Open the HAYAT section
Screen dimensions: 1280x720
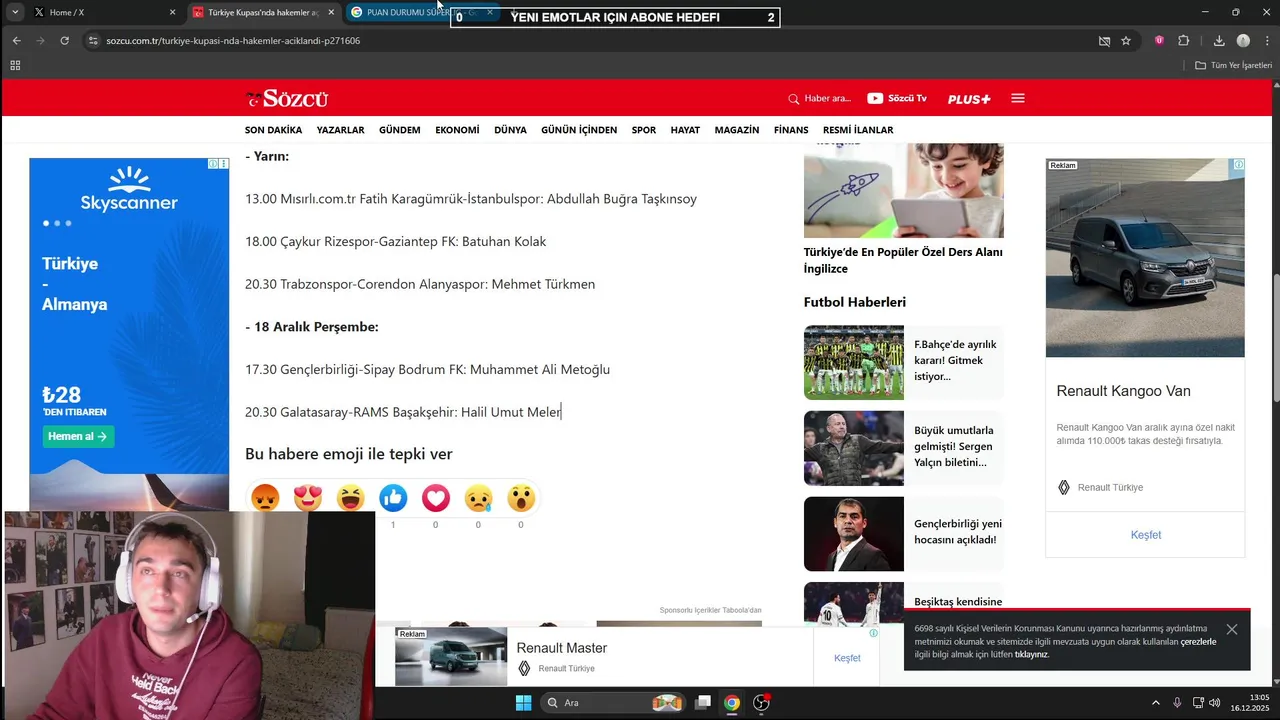[x=685, y=130]
